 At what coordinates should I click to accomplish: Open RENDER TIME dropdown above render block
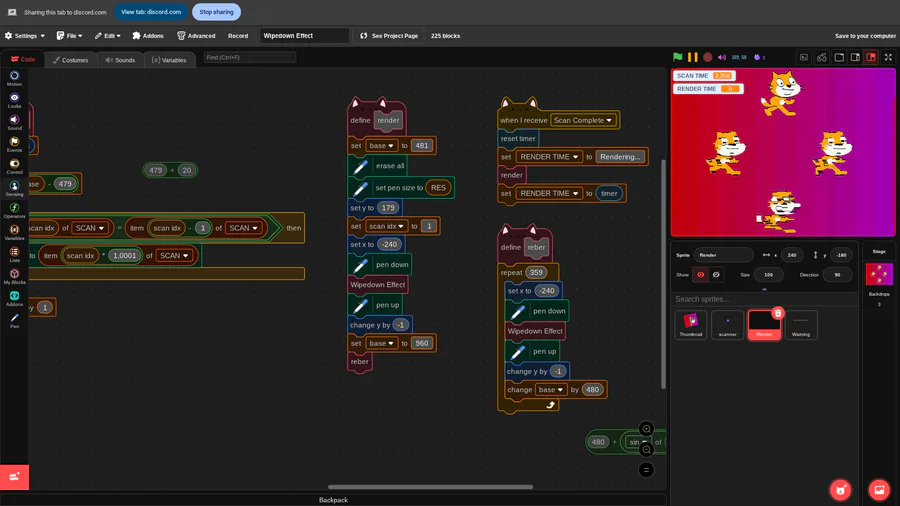click(549, 157)
